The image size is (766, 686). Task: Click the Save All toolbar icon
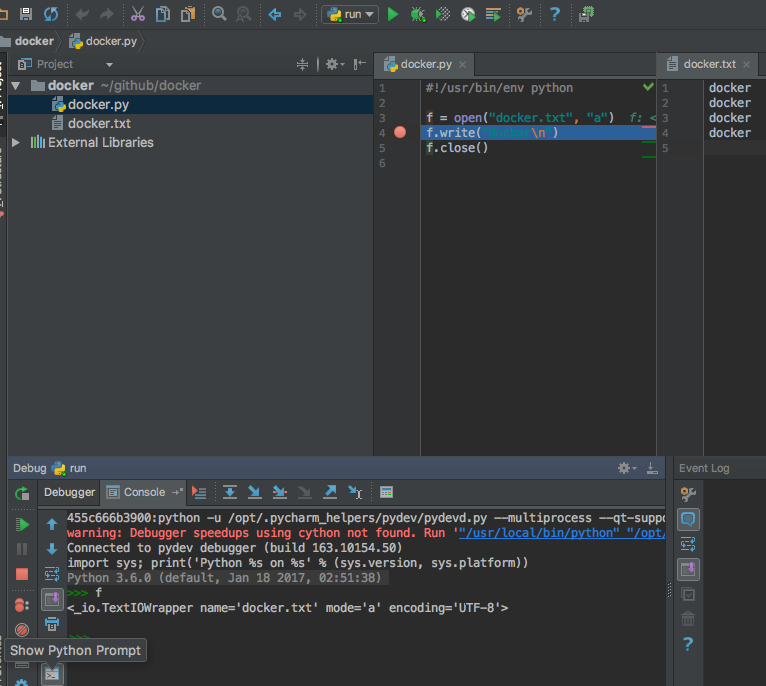tap(26, 14)
